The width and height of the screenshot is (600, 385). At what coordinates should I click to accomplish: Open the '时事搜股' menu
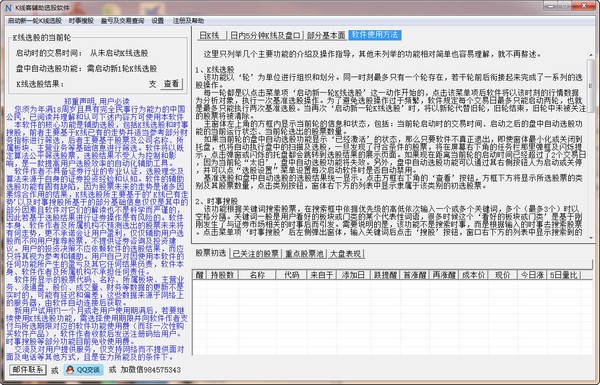[81, 21]
